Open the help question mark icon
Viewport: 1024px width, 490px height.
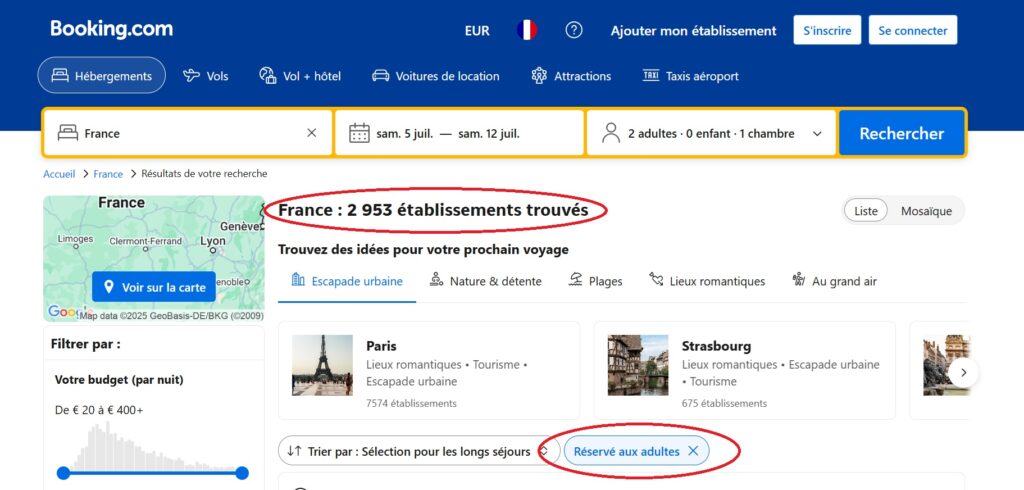574,30
